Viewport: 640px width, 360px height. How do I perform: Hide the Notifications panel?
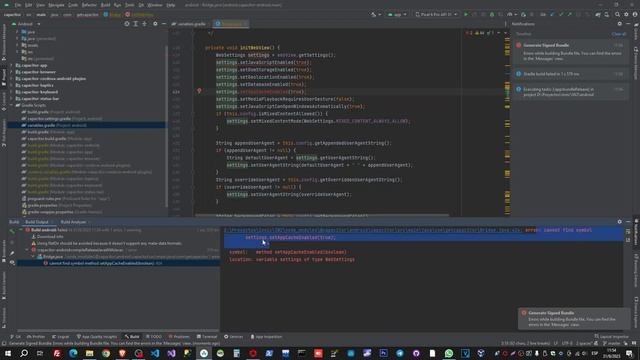[x=629, y=24]
